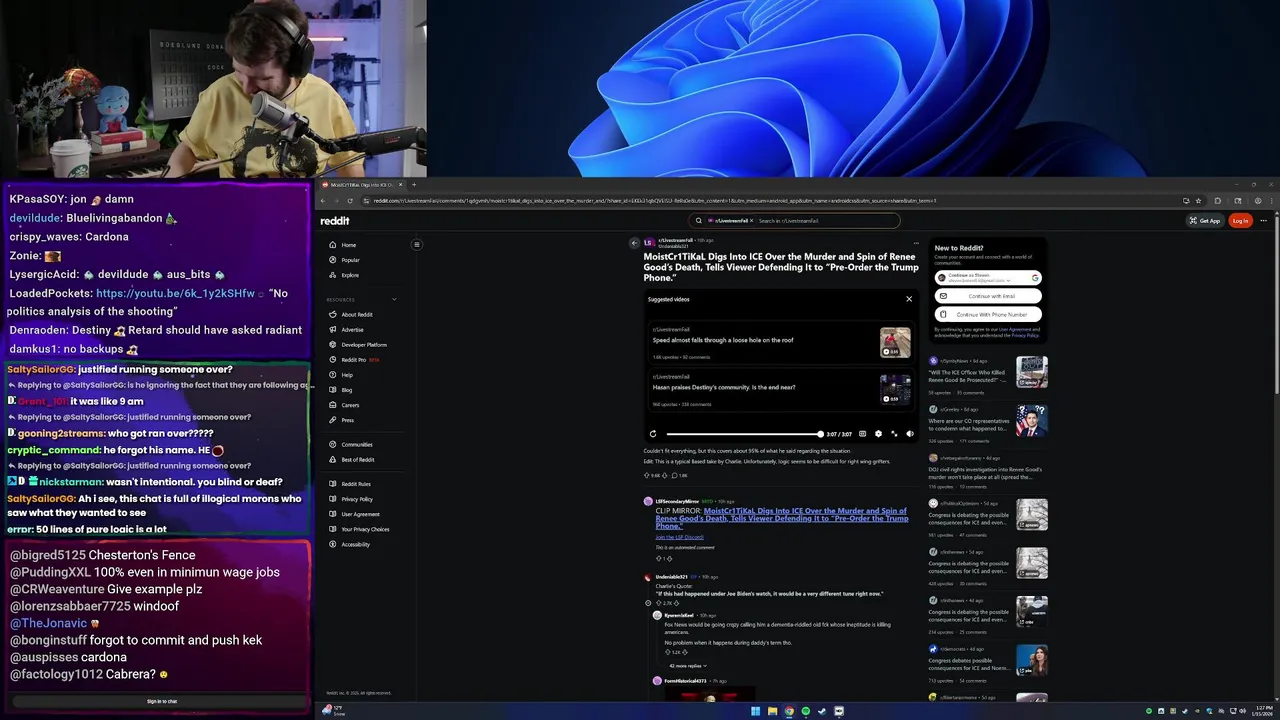1280x720 pixels.
Task: Close the MoistCr1TiKaL browser tab
Action: [x=400, y=185]
